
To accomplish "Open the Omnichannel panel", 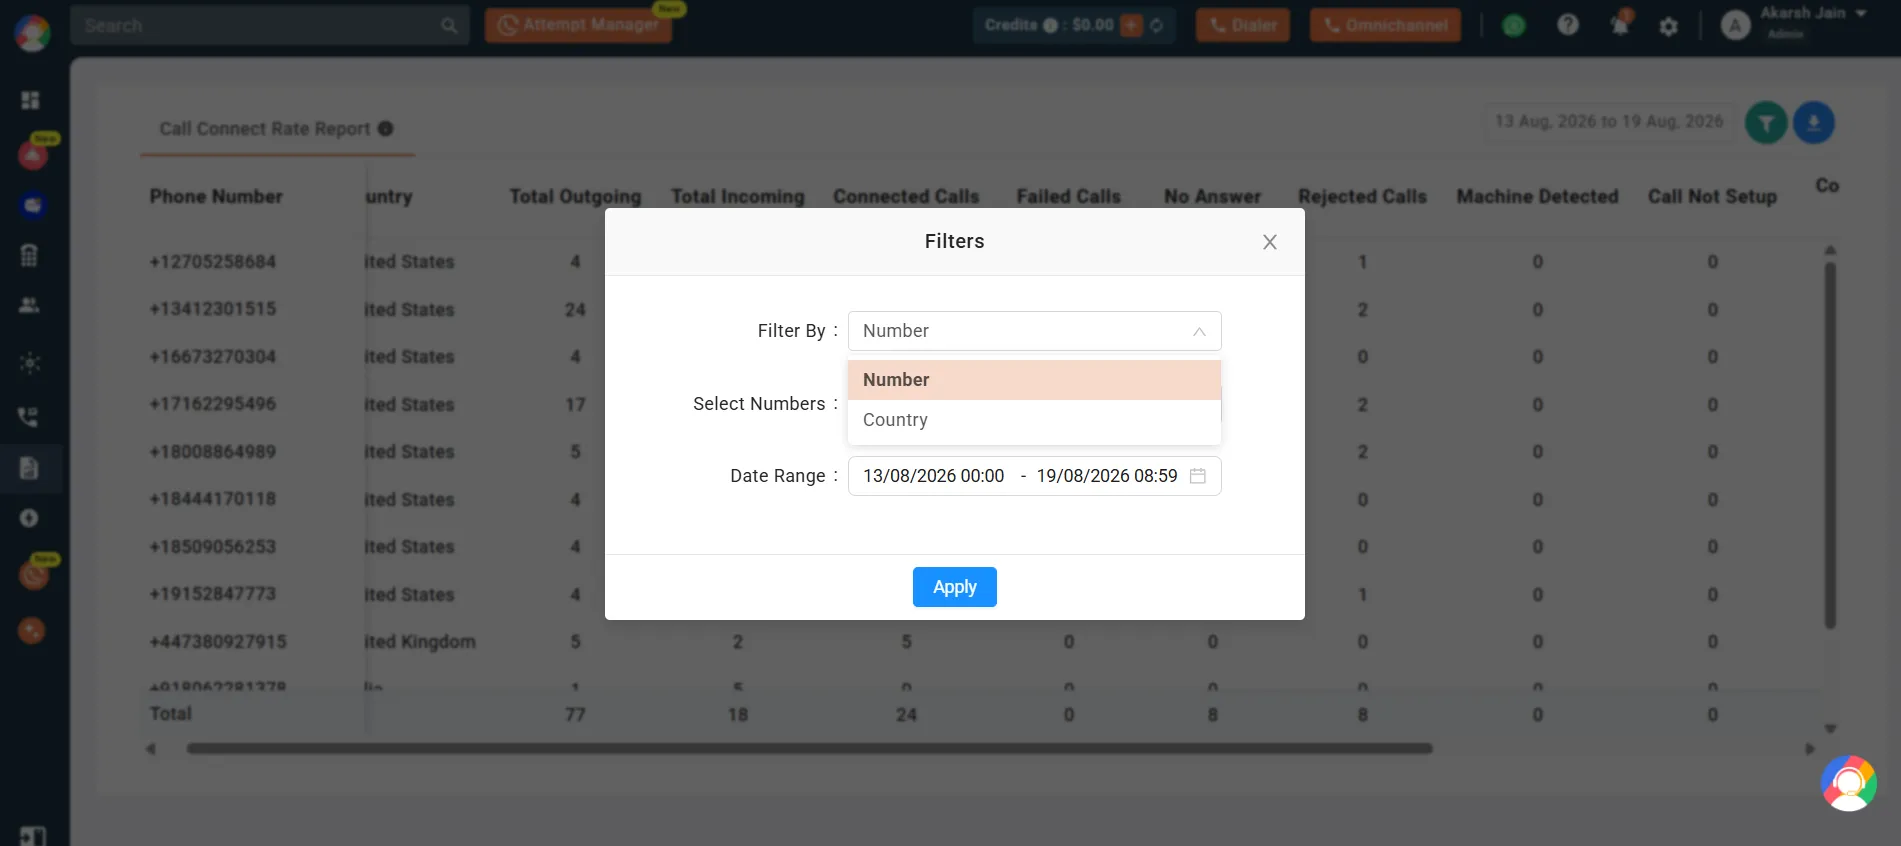I will point(1385,25).
